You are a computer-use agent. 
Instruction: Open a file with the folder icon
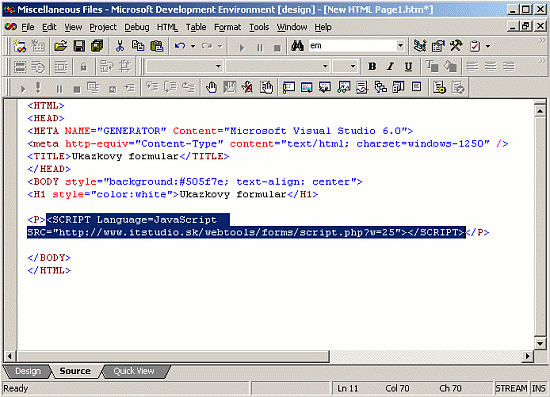click(x=60, y=46)
